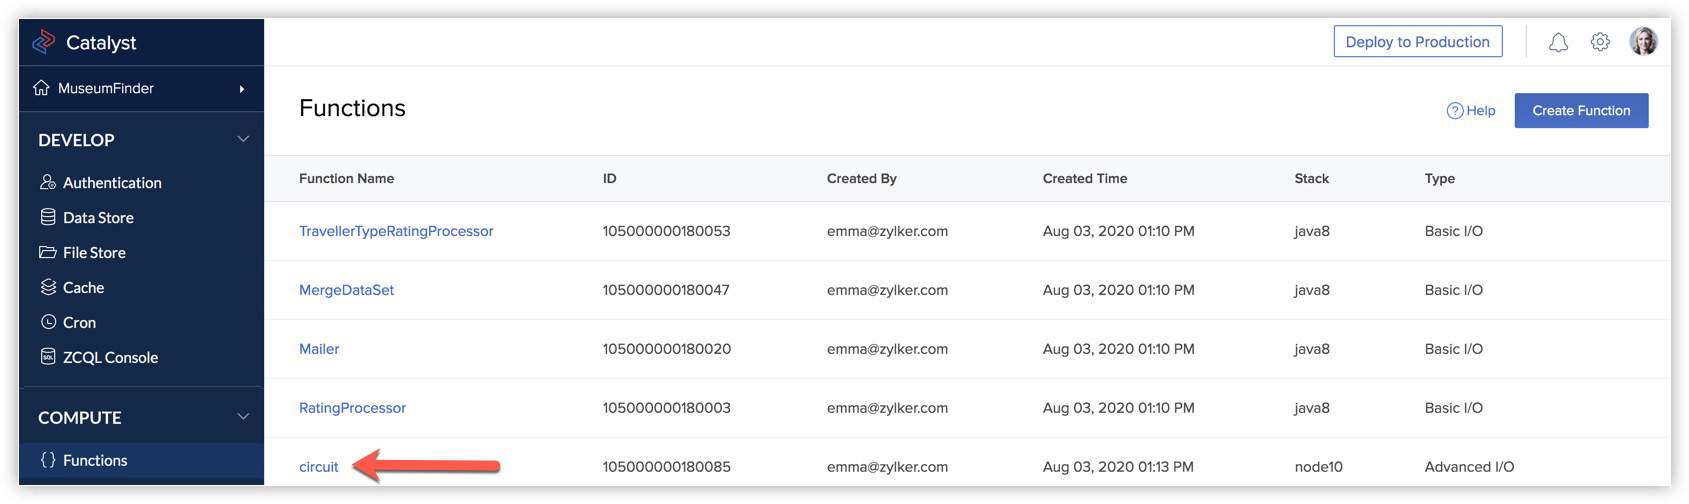Collapse the COMPUTE section chevron
The image size is (1689, 504).
(243, 417)
